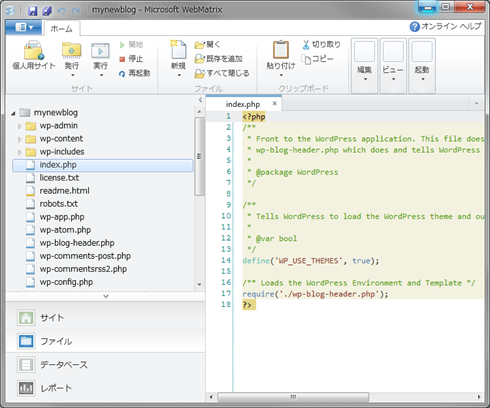The image size is (490, 408).
Task: Open オンライン ヘルプ link
Action: point(445,26)
